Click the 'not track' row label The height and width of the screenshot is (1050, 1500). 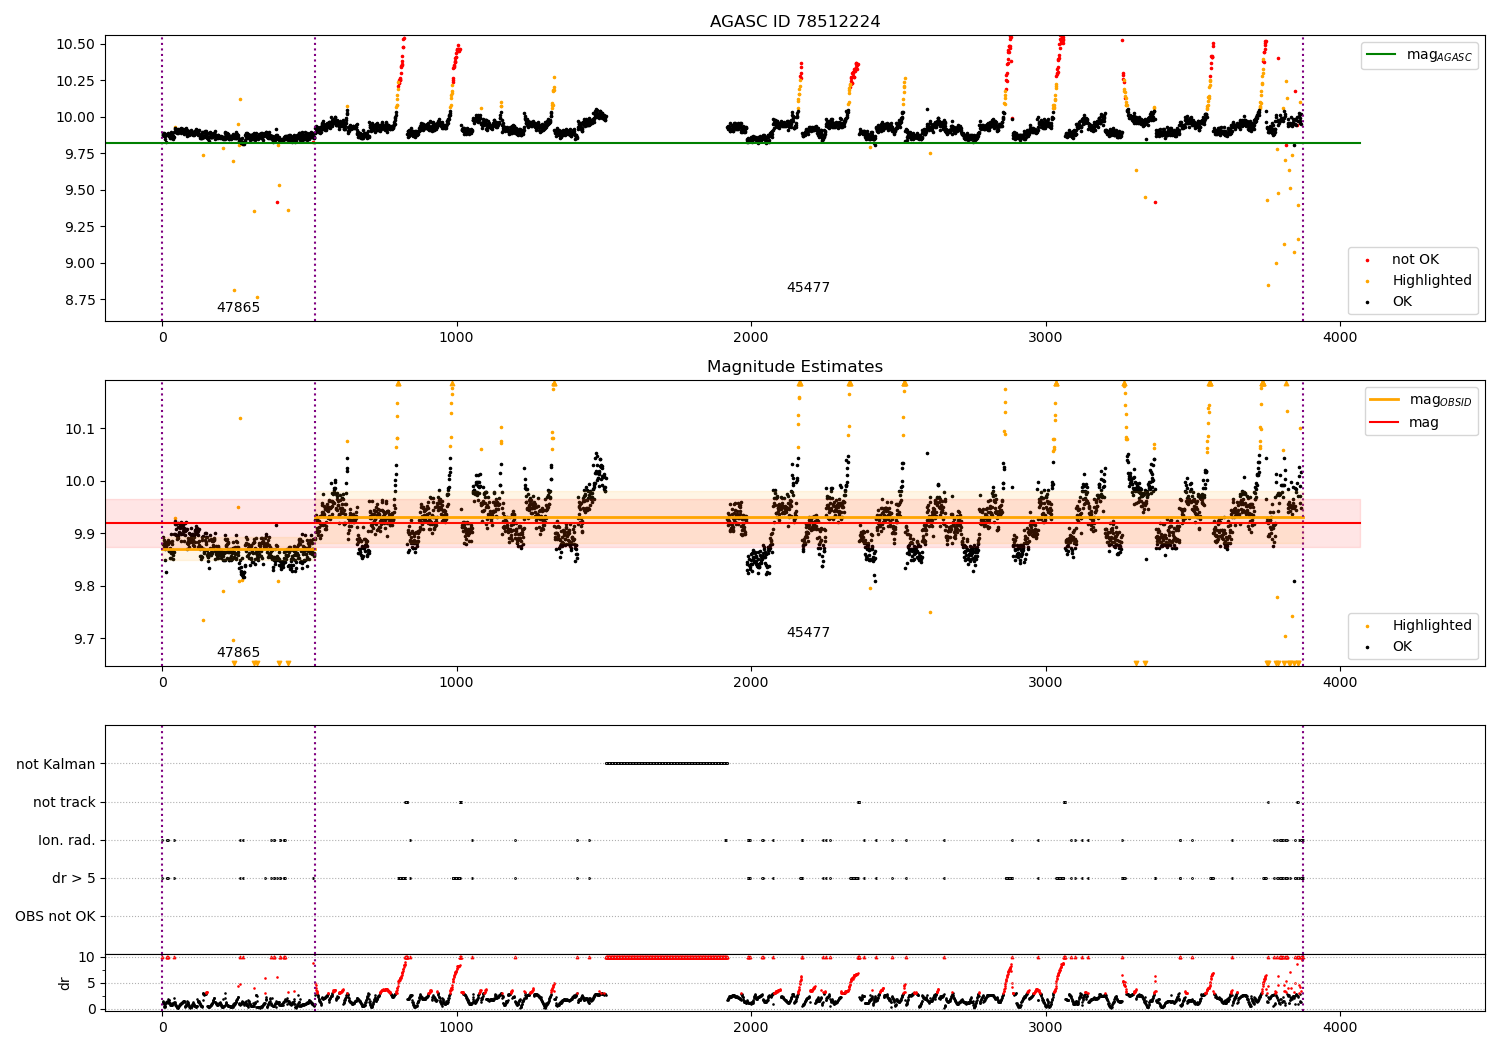(x=64, y=802)
